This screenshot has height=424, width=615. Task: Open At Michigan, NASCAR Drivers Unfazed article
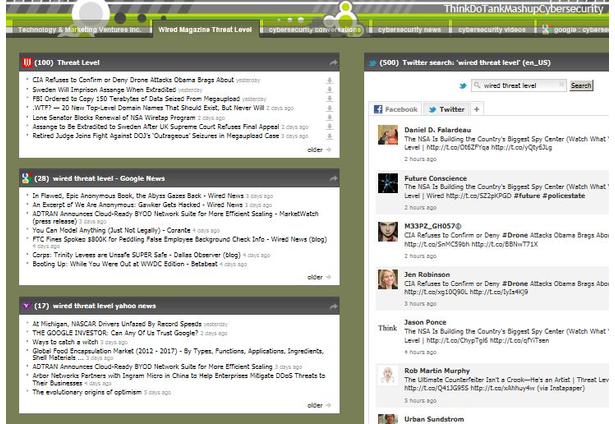pos(116,324)
